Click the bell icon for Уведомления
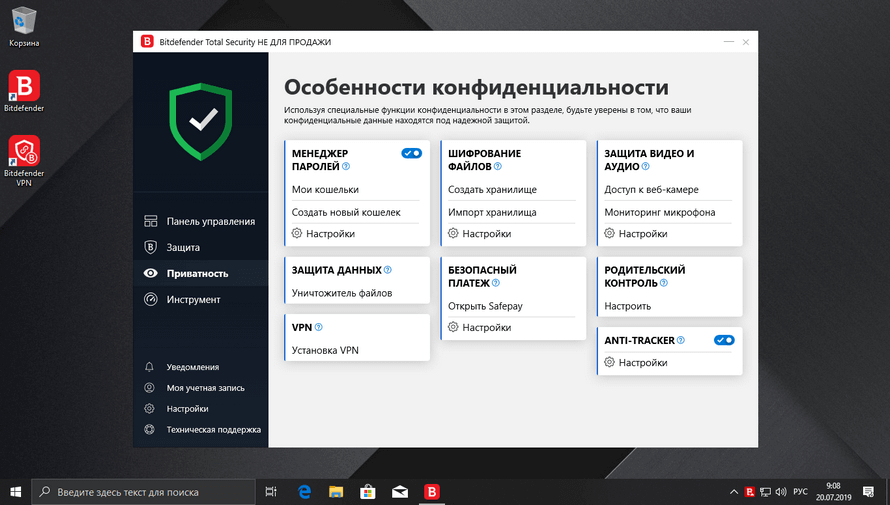890x505 pixels. click(x=149, y=367)
